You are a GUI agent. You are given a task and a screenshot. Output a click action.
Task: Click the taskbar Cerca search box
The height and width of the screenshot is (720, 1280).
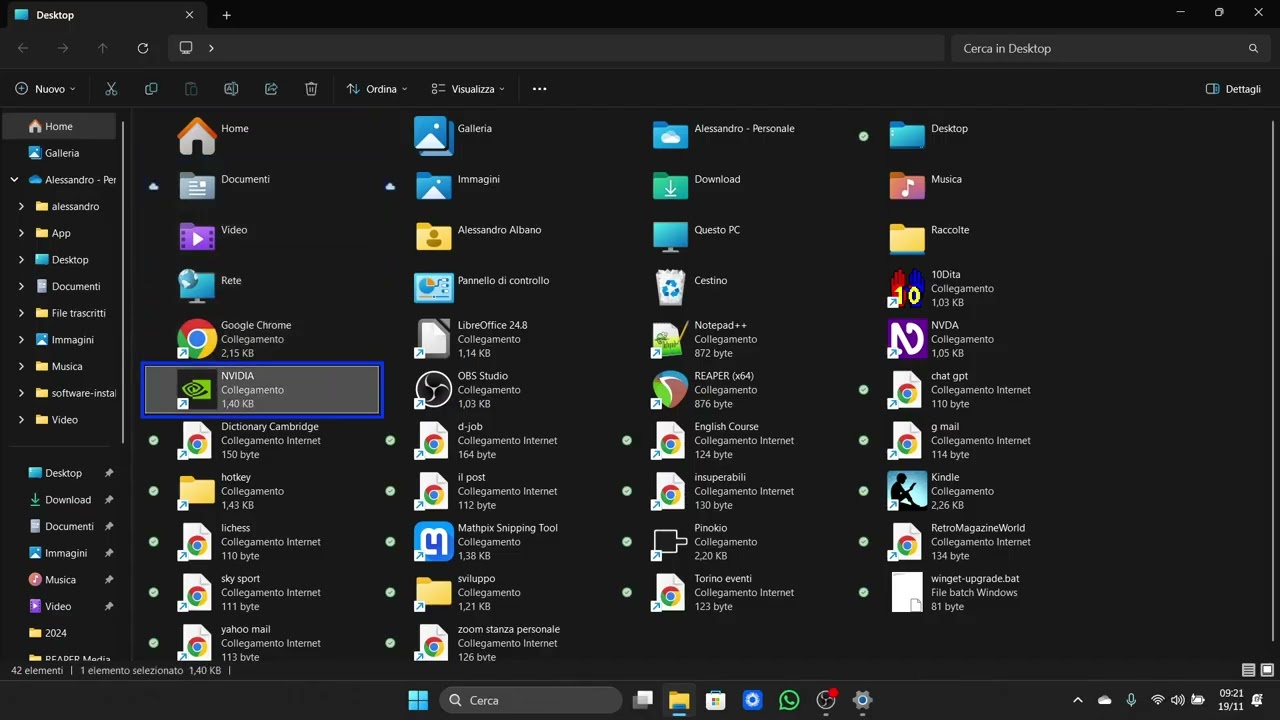pos(533,700)
